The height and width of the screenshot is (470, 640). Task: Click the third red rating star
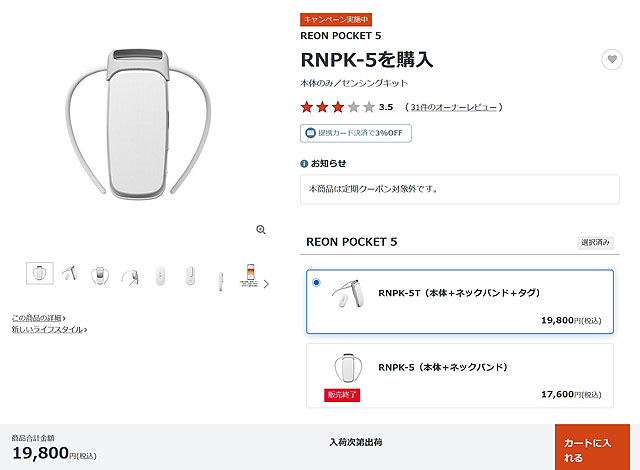(338, 107)
